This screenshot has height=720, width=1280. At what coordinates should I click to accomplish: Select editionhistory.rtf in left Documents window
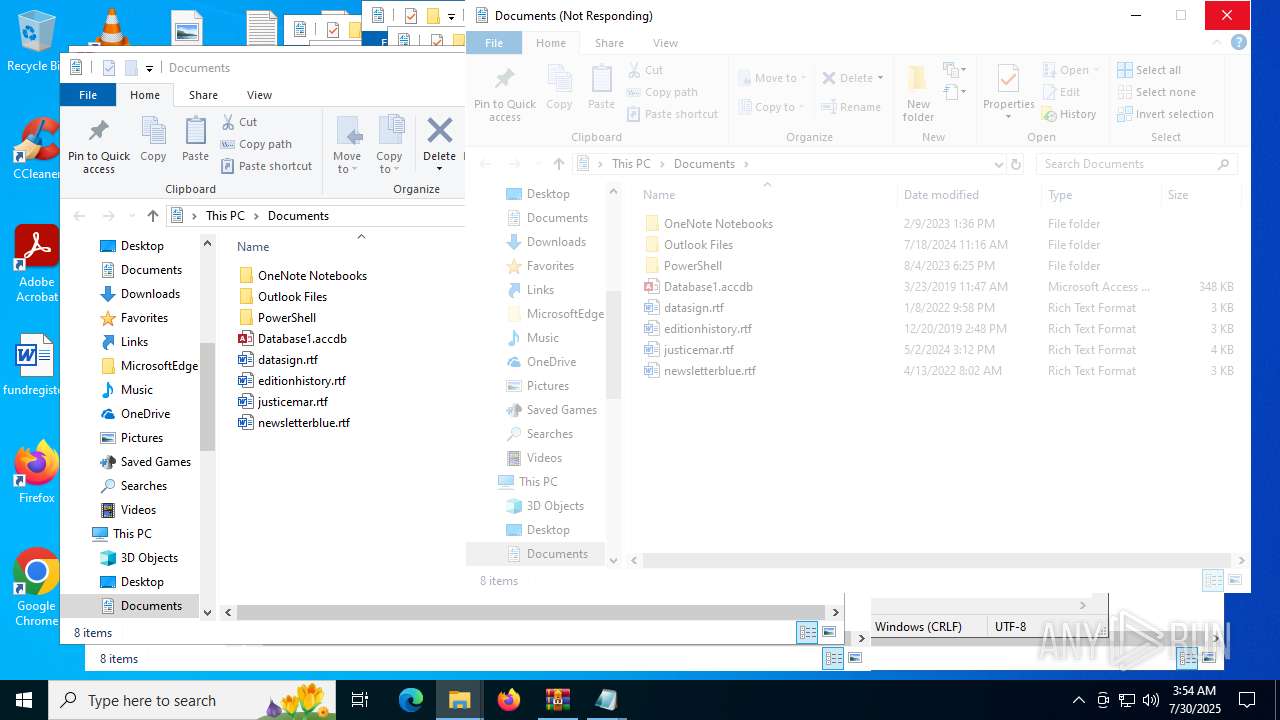coord(292,380)
